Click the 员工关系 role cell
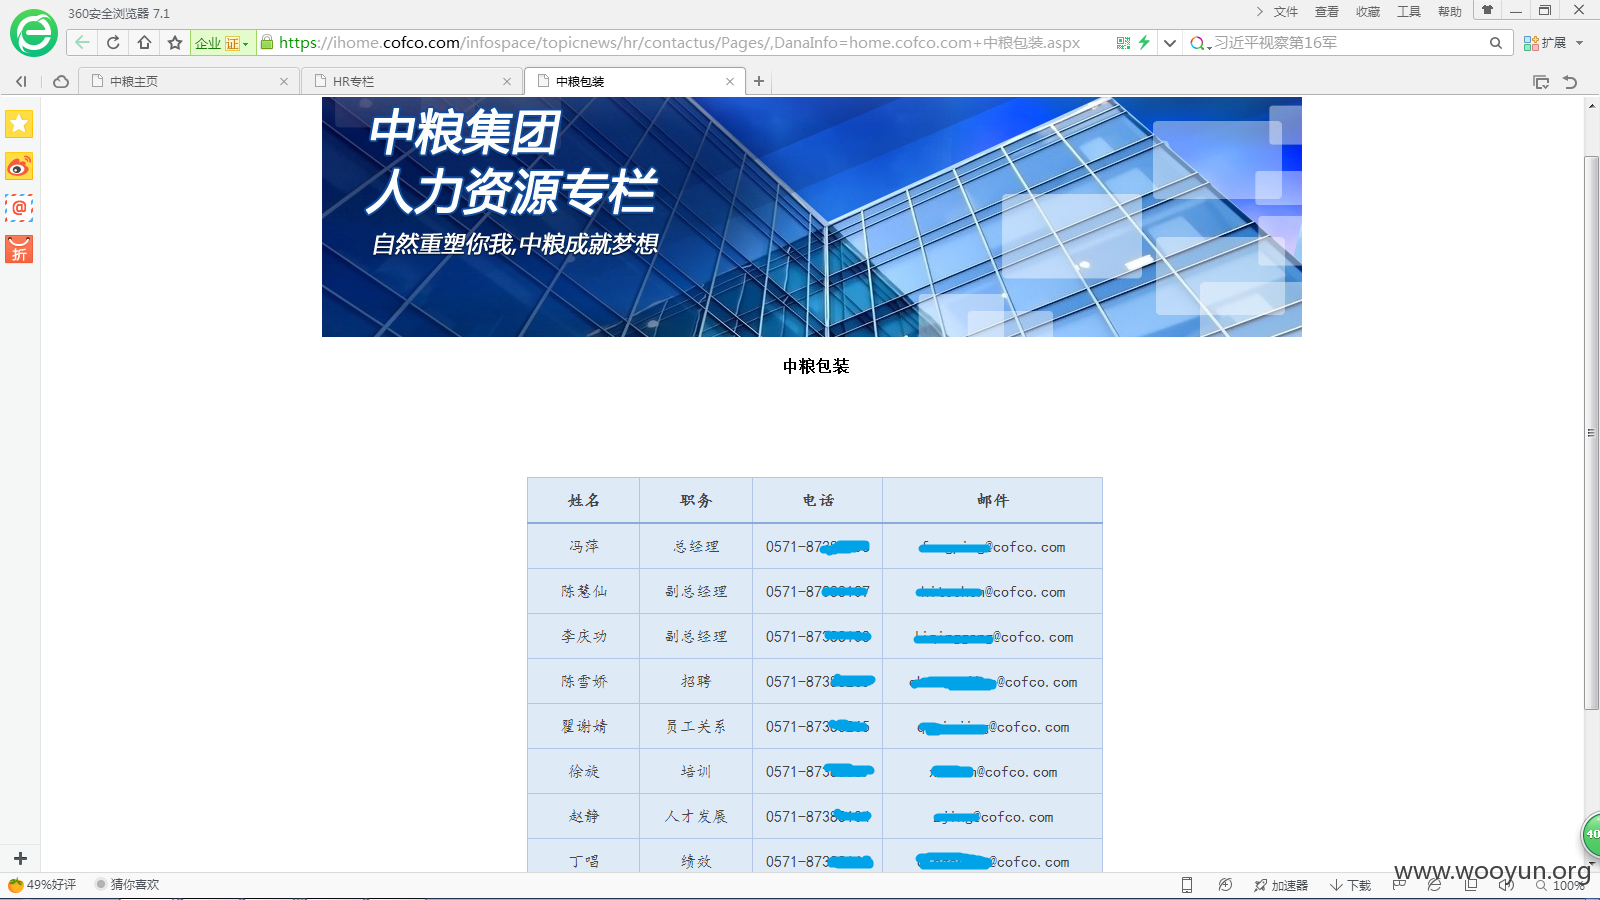The image size is (1600, 900). (696, 726)
